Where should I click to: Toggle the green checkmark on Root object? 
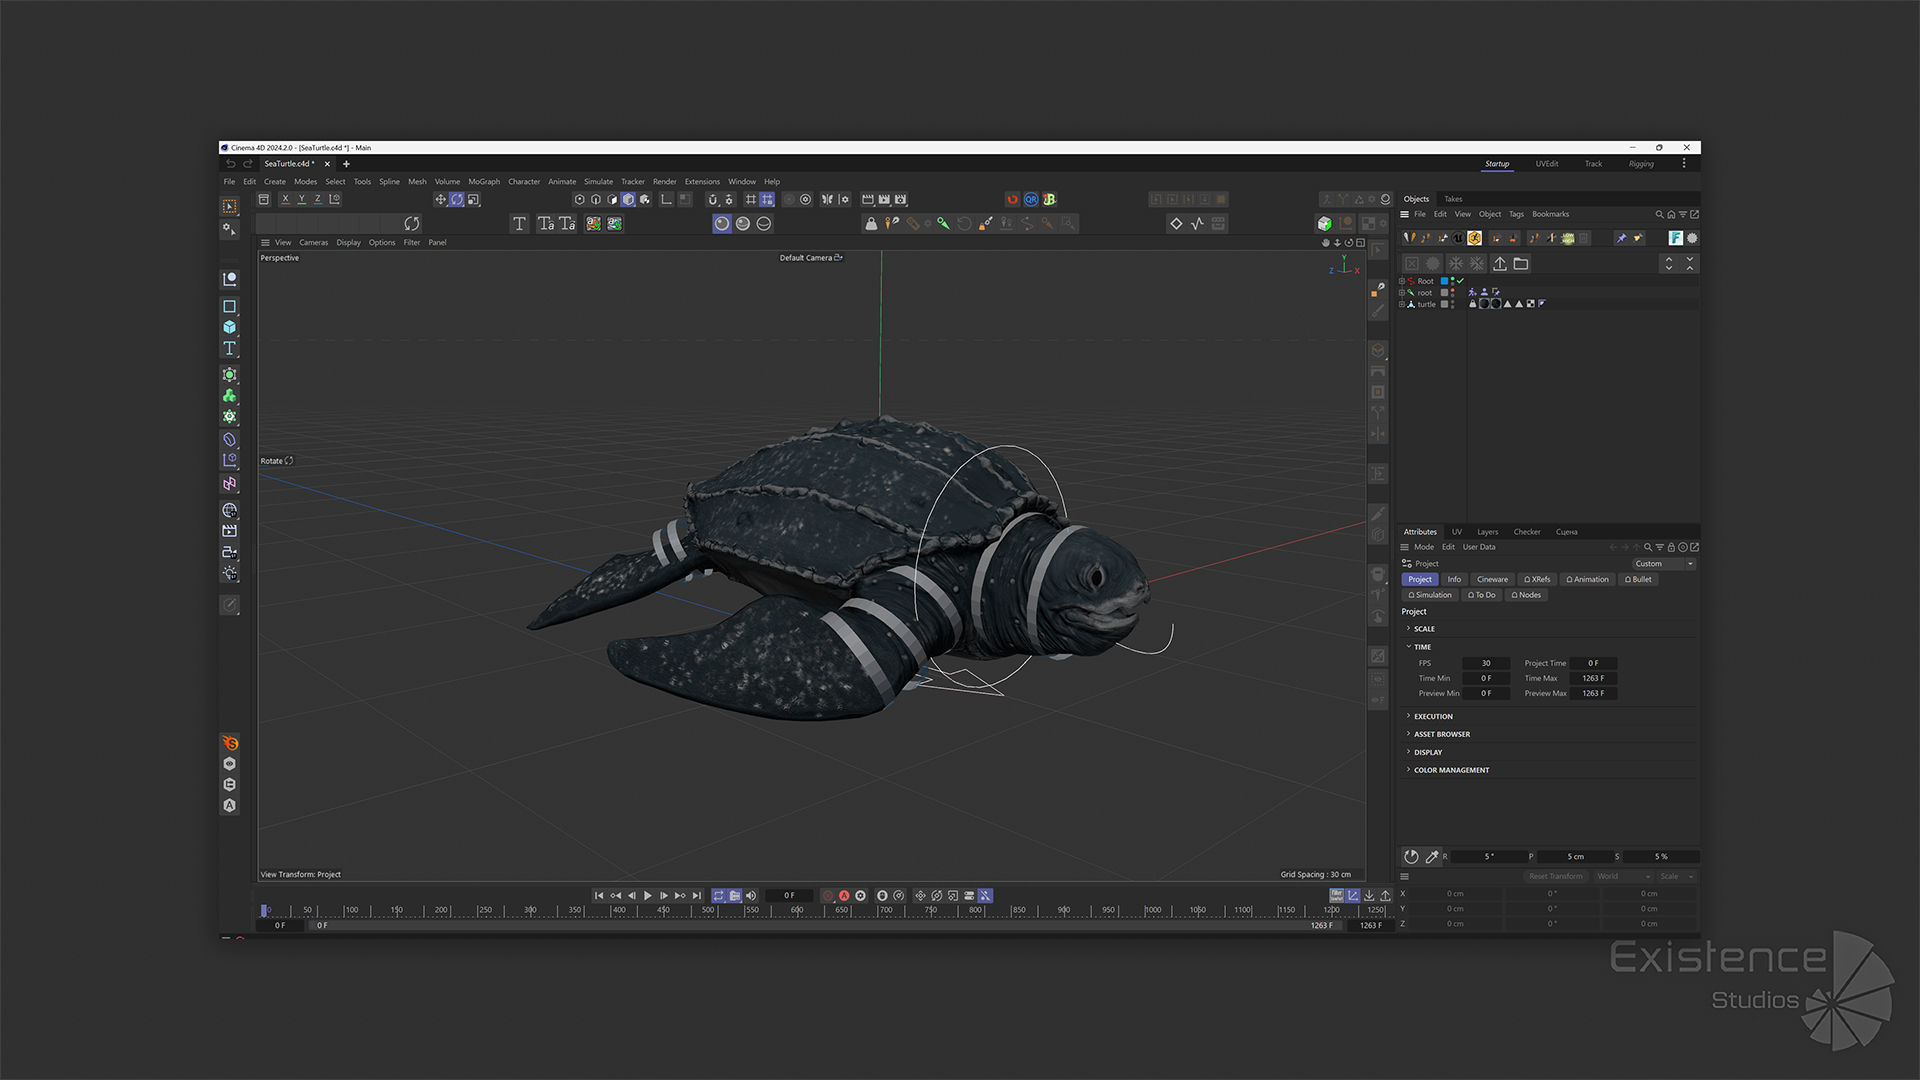pos(1460,281)
